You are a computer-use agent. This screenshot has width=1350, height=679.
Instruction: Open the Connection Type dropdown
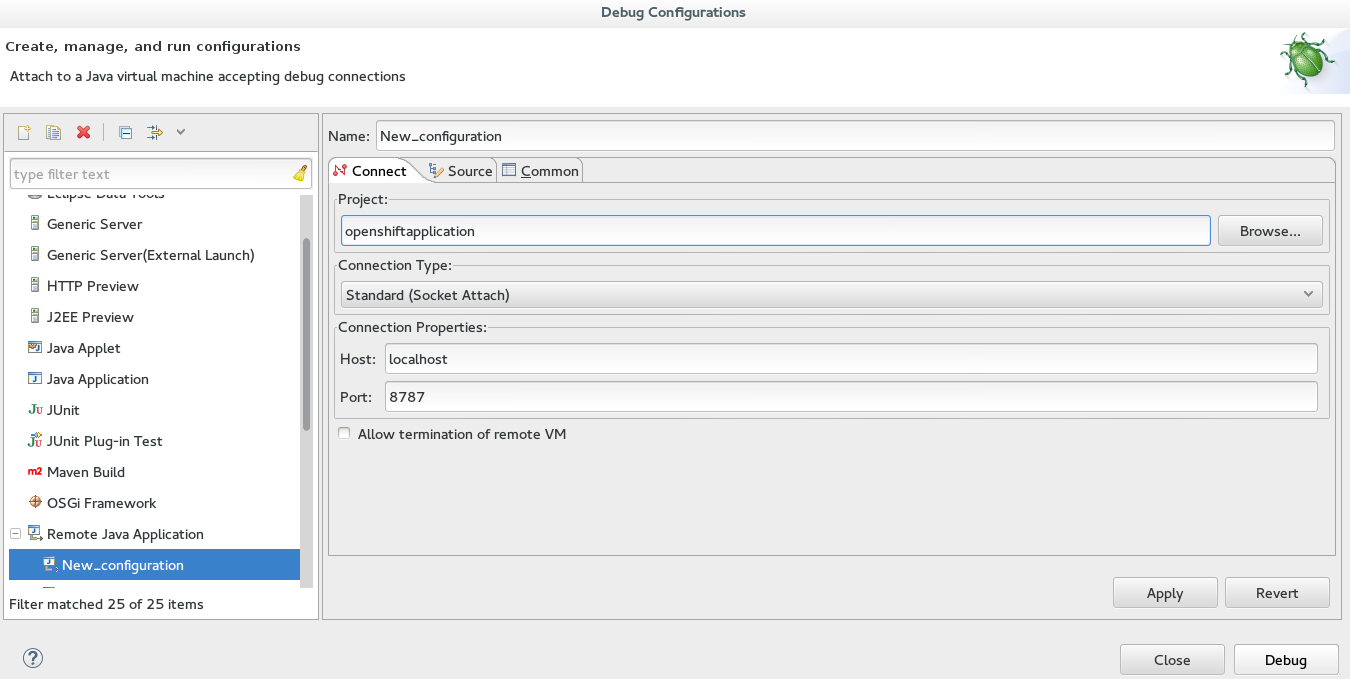point(831,294)
